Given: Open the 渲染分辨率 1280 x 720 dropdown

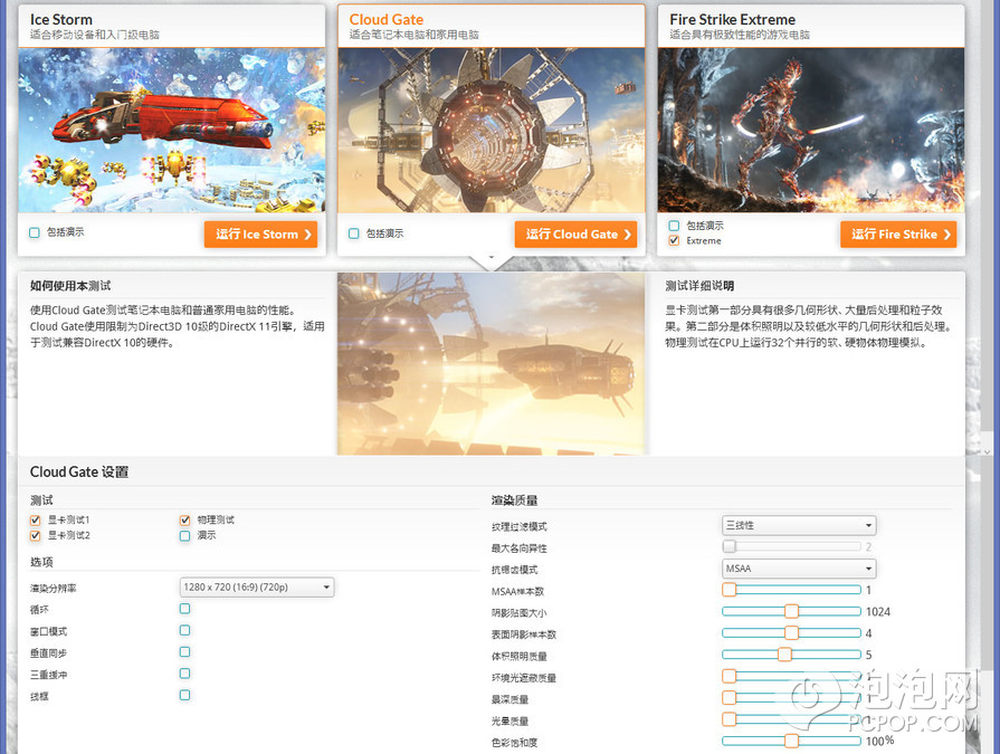Looking at the screenshot, I should point(256,587).
